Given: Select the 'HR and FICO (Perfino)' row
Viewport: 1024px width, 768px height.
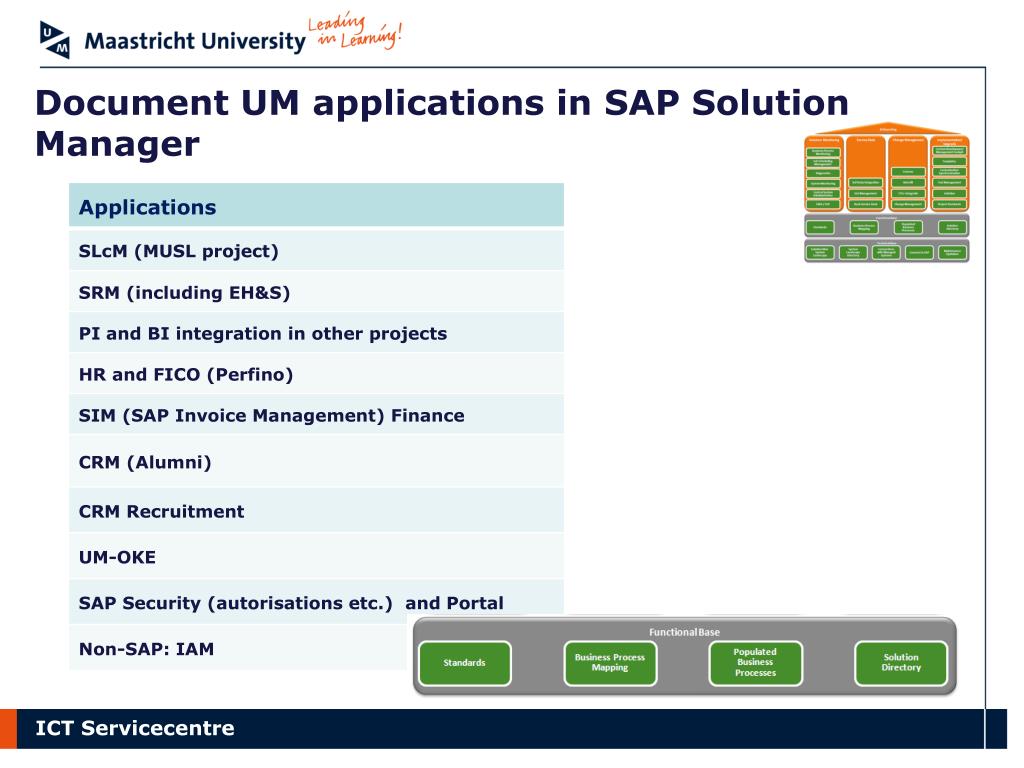Looking at the screenshot, I should pyautogui.click(x=316, y=374).
